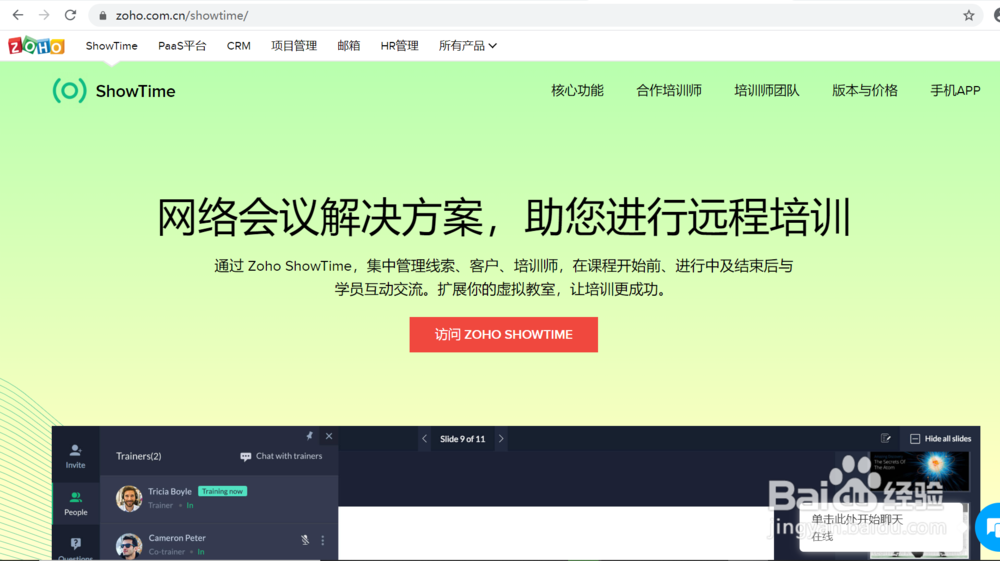
Task: Click Hide all slides button
Action: [941, 439]
